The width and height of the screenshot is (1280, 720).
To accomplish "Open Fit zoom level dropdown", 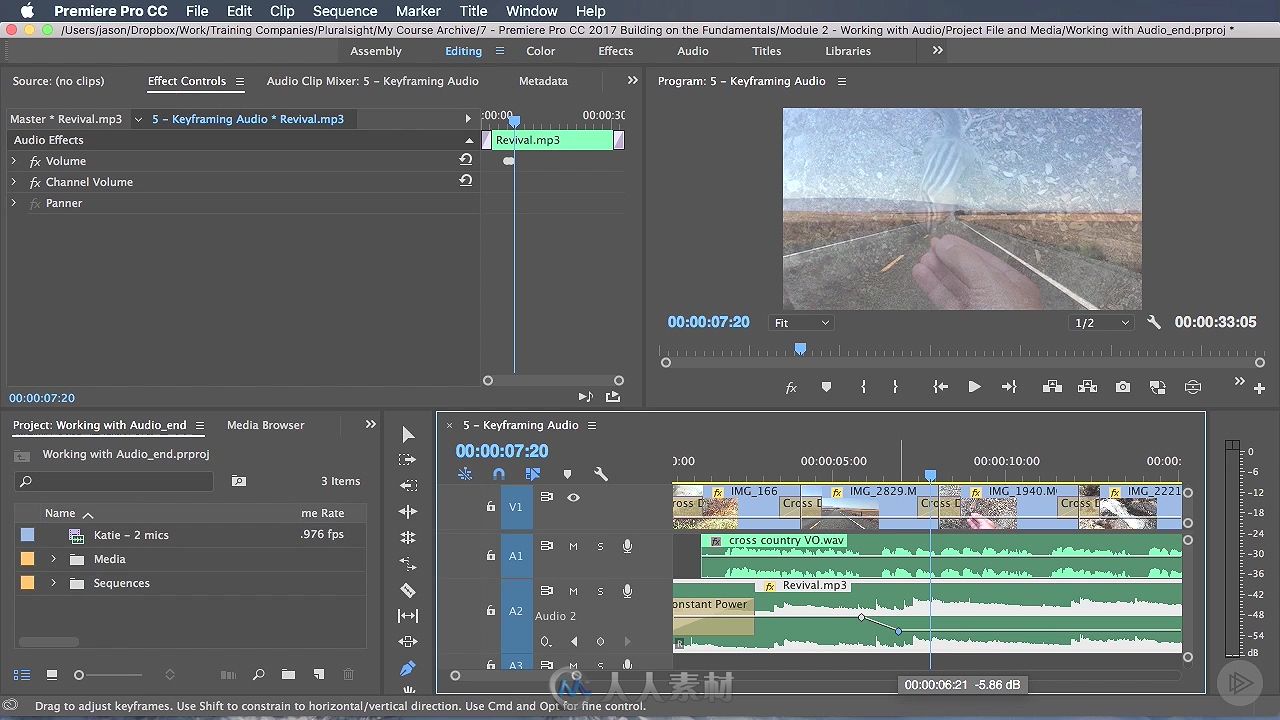I will [x=801, y=323].
